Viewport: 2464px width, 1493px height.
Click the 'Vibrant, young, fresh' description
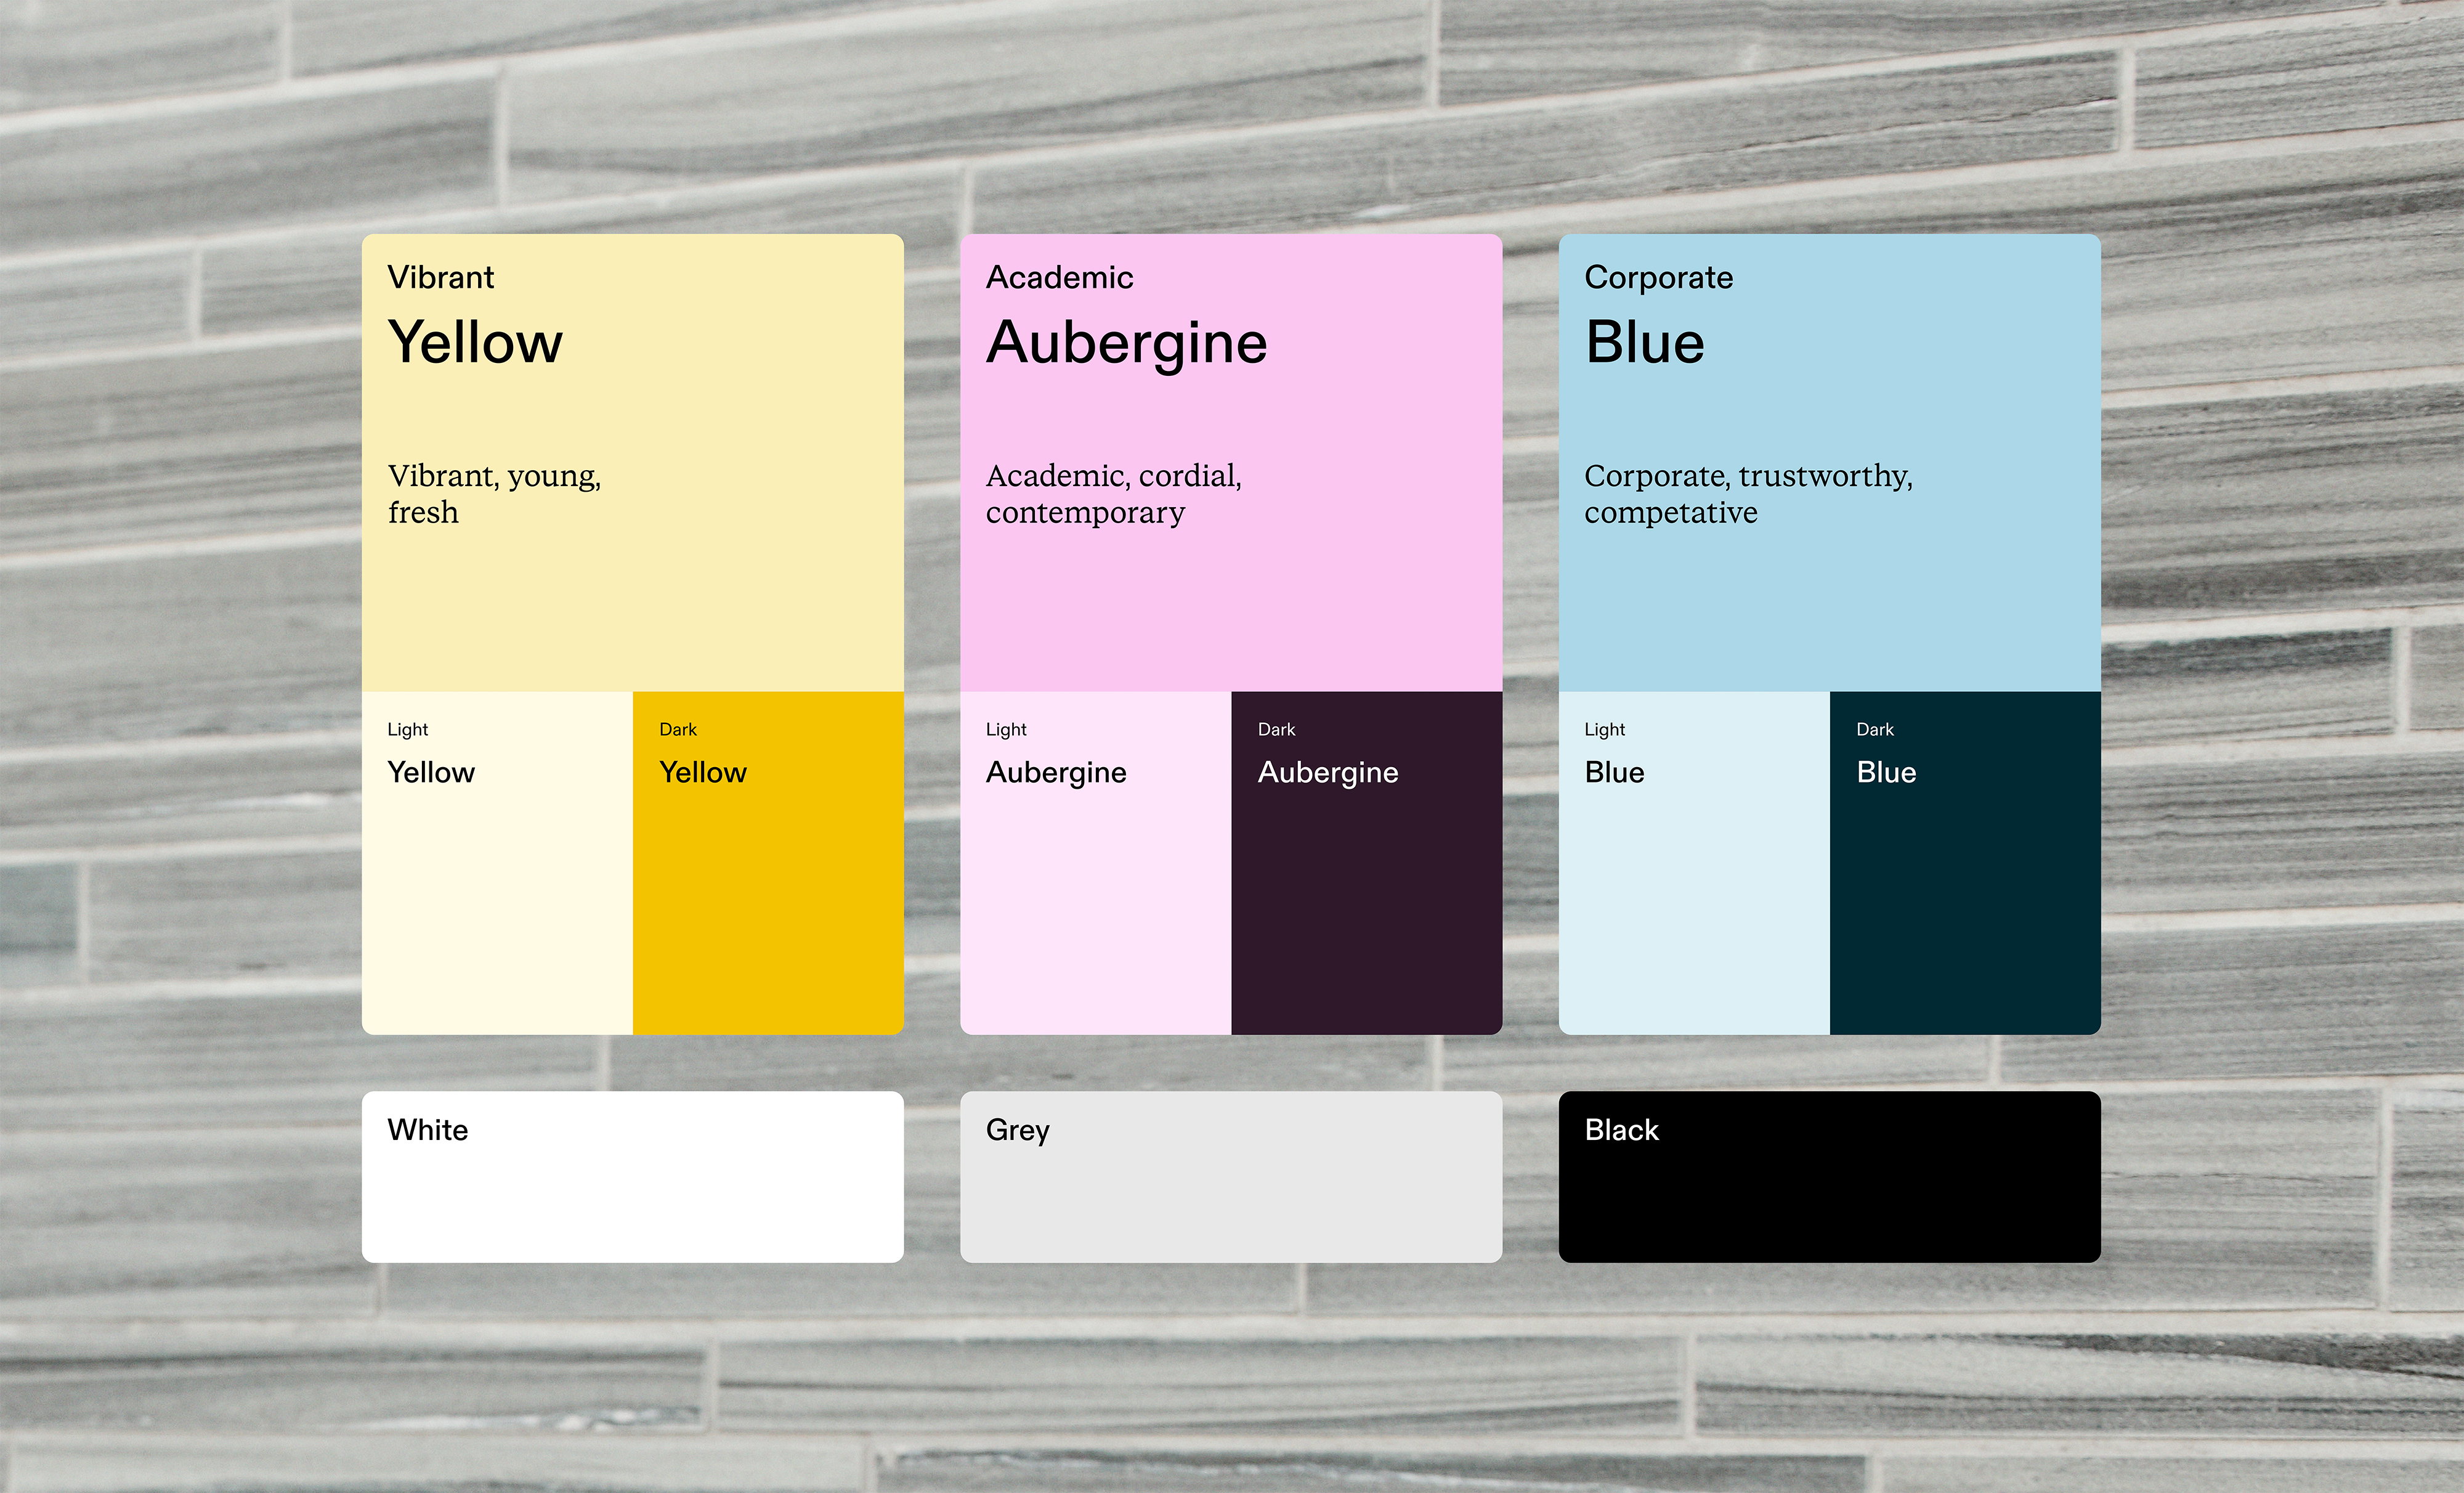click(x=495, y=493)
